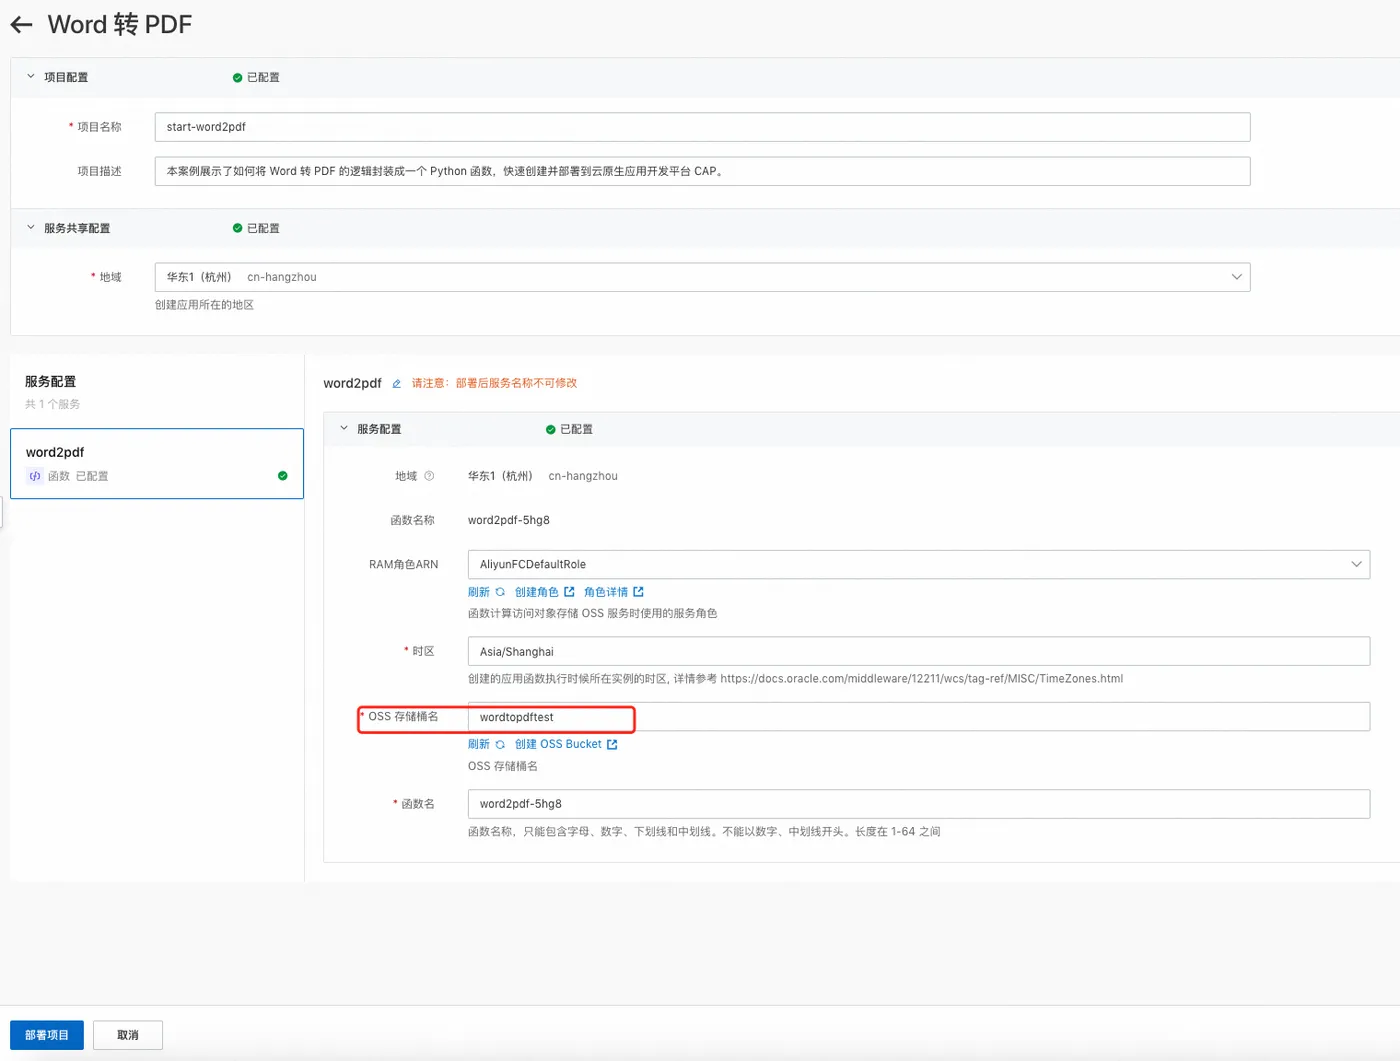1400x1061 pixels.
Task: Click the green check on the word2pdf card
Action: click(283, 476)
